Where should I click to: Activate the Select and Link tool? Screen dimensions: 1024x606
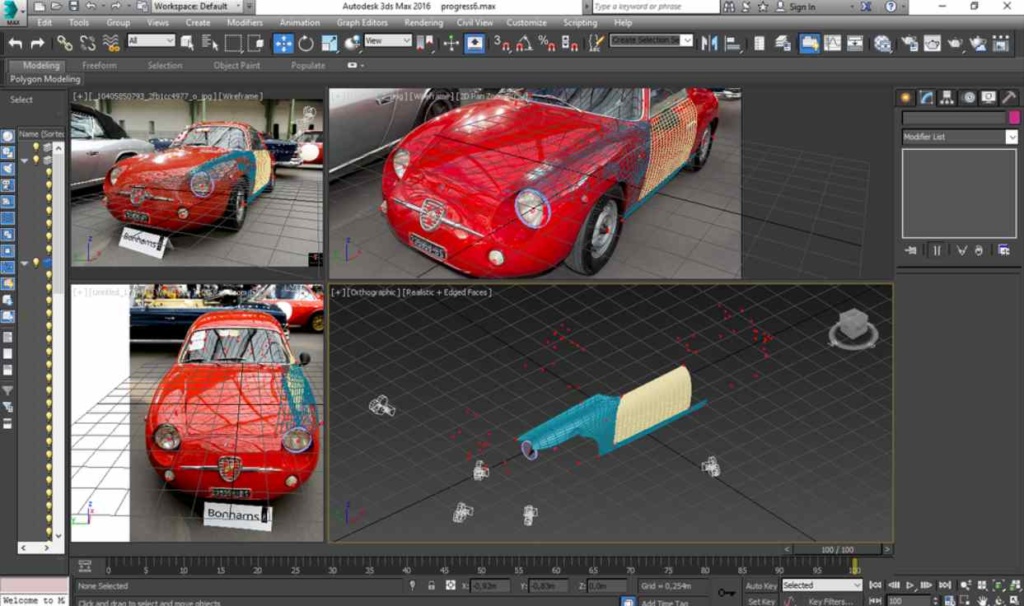click(63, 42)
